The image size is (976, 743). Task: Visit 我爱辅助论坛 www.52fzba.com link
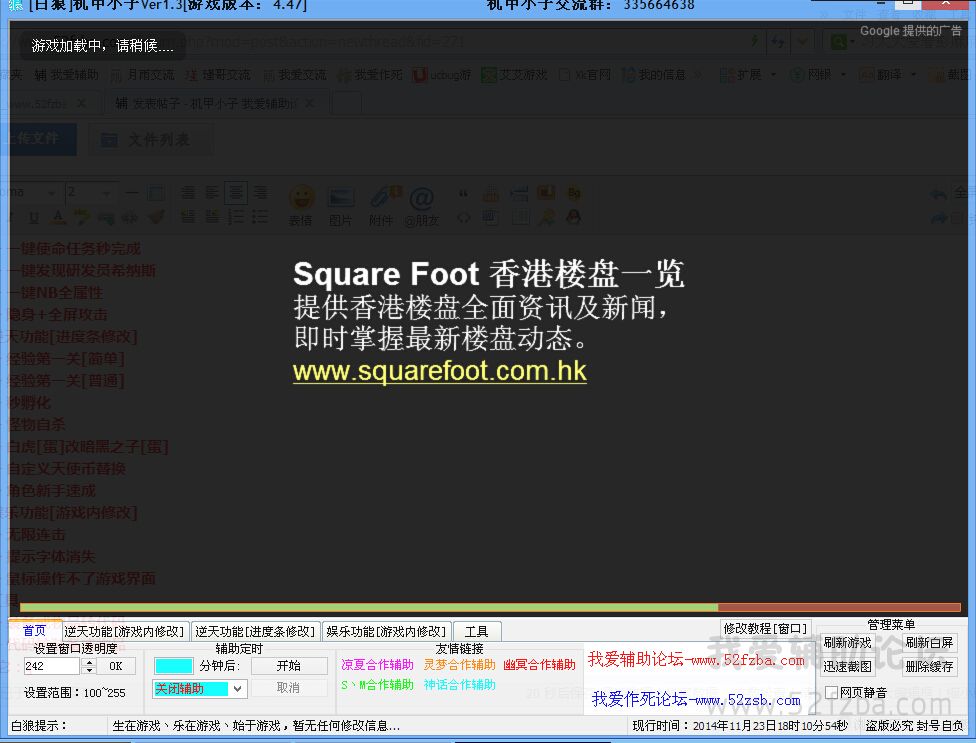point(696,660)
